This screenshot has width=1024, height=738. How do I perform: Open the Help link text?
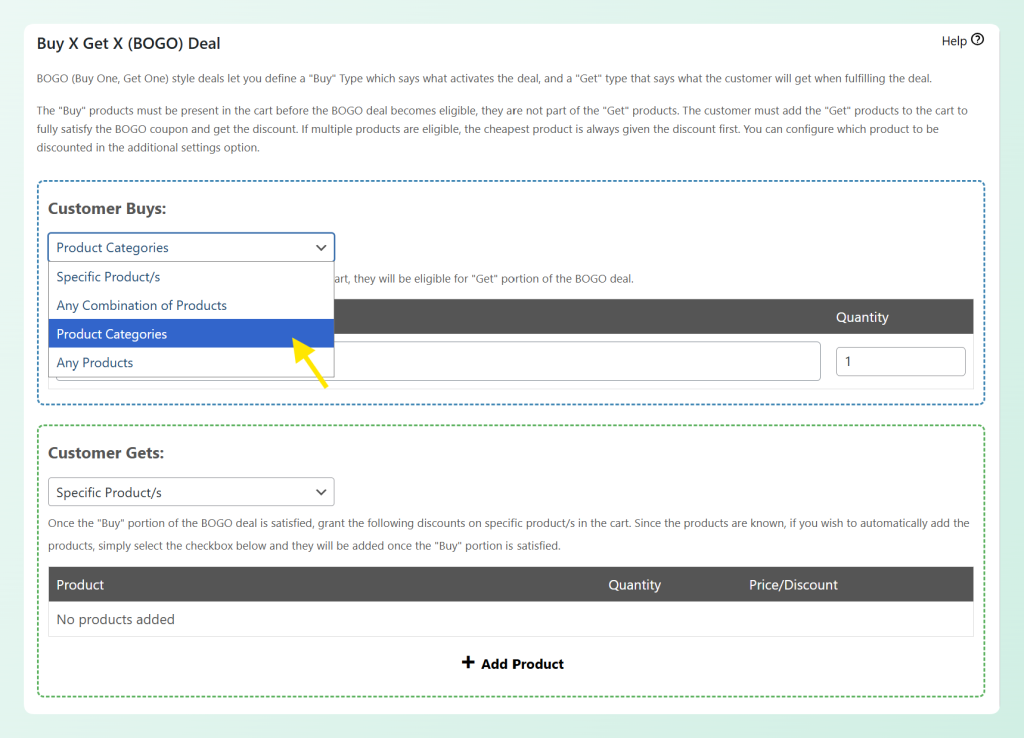click(x=954, y=41)
